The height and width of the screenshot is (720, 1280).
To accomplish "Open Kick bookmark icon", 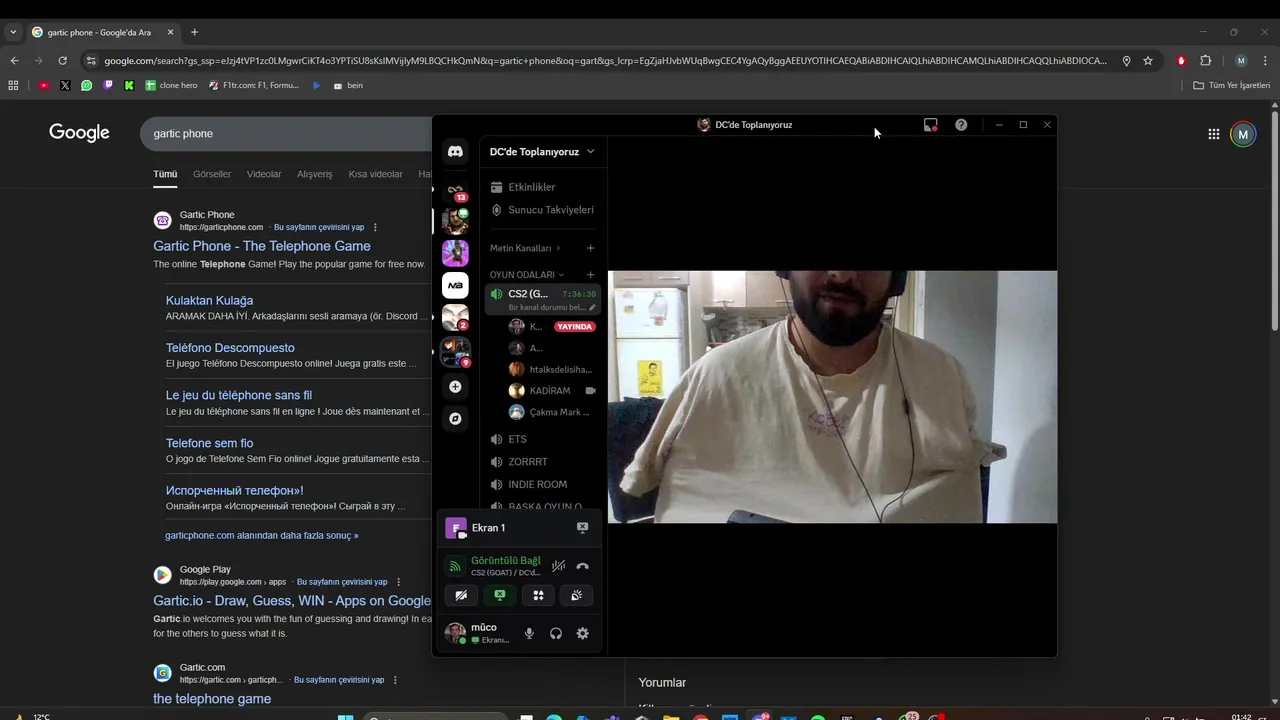I will coord(129,85).
